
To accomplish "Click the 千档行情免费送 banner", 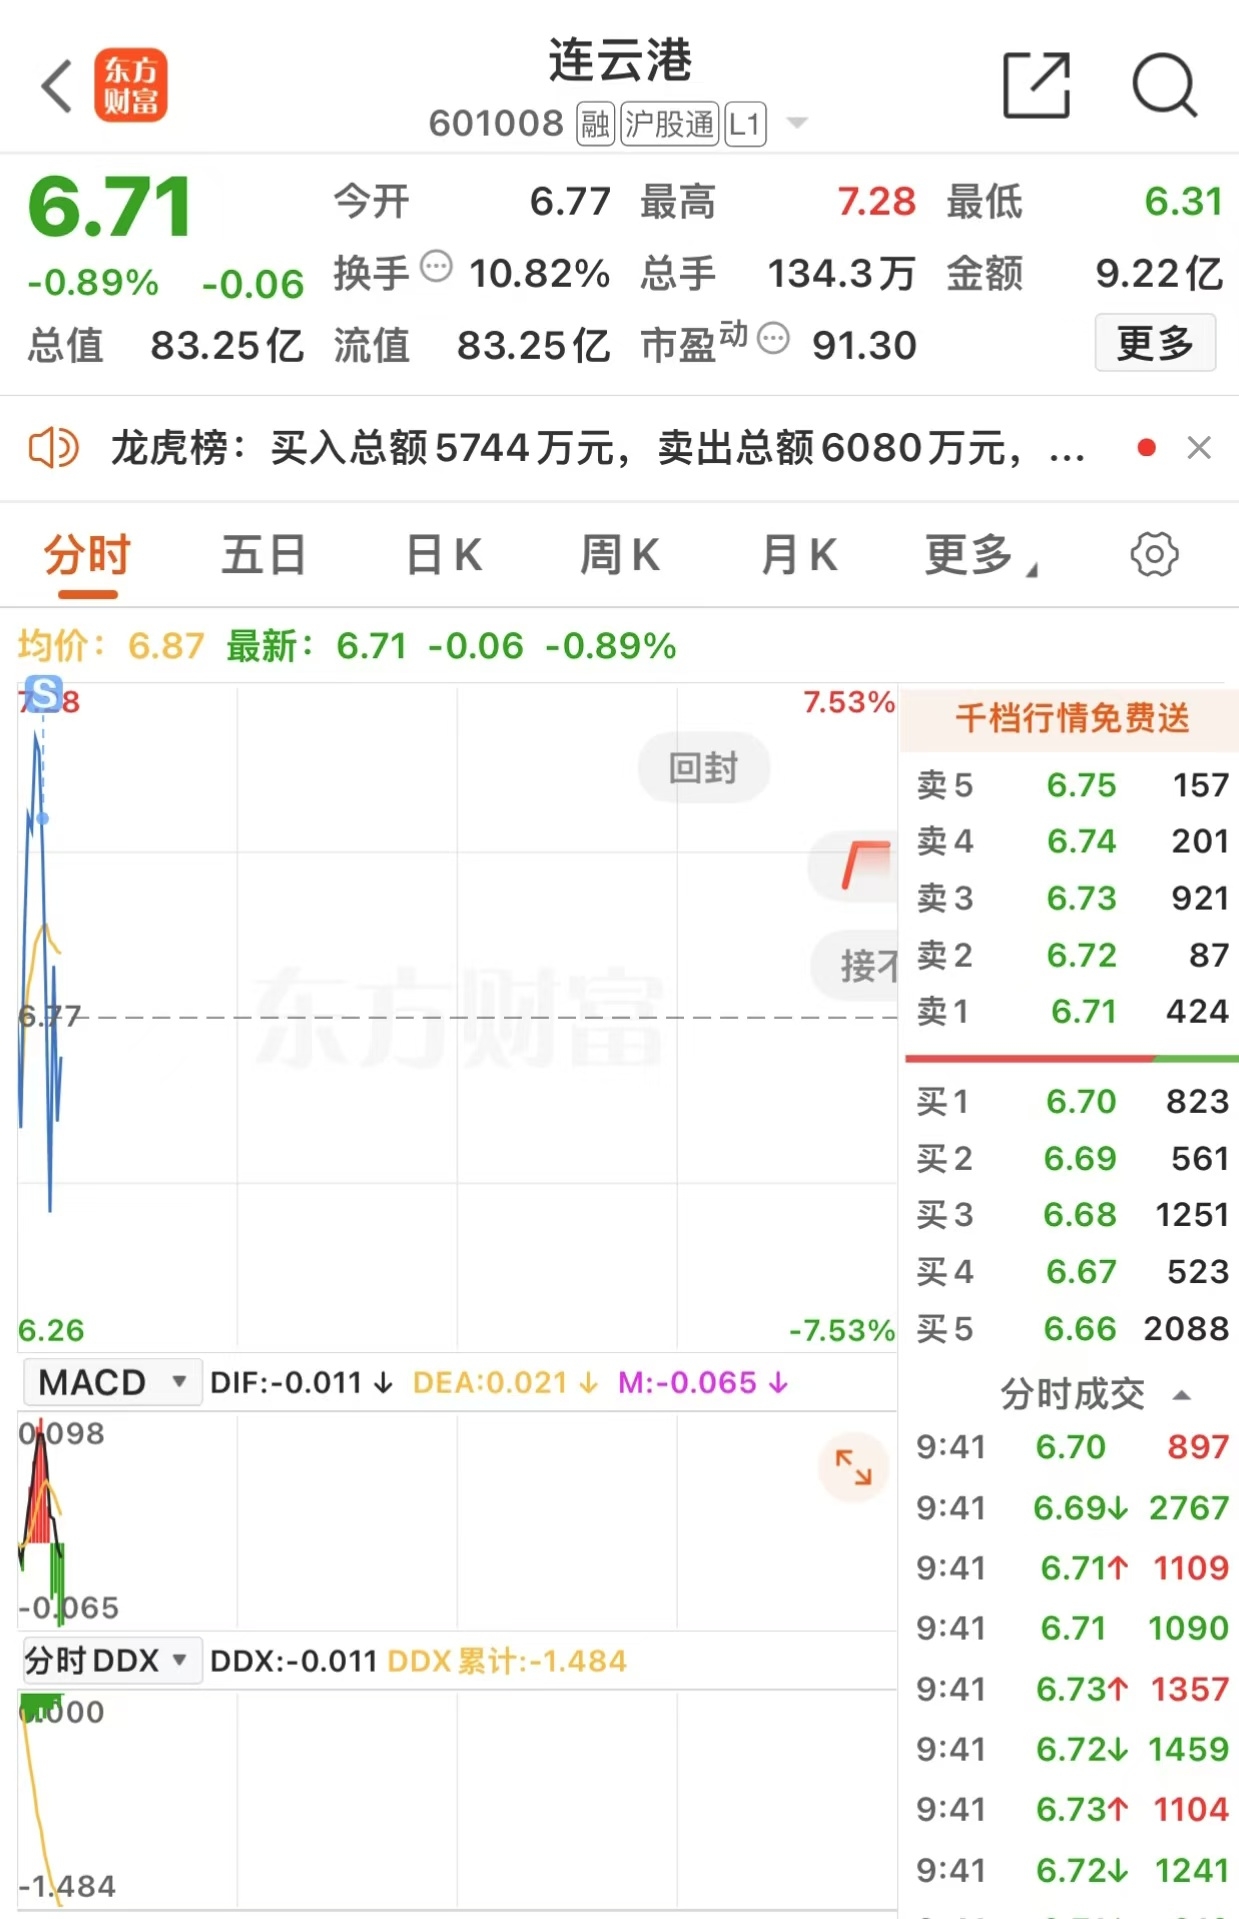I will 1070,718.
